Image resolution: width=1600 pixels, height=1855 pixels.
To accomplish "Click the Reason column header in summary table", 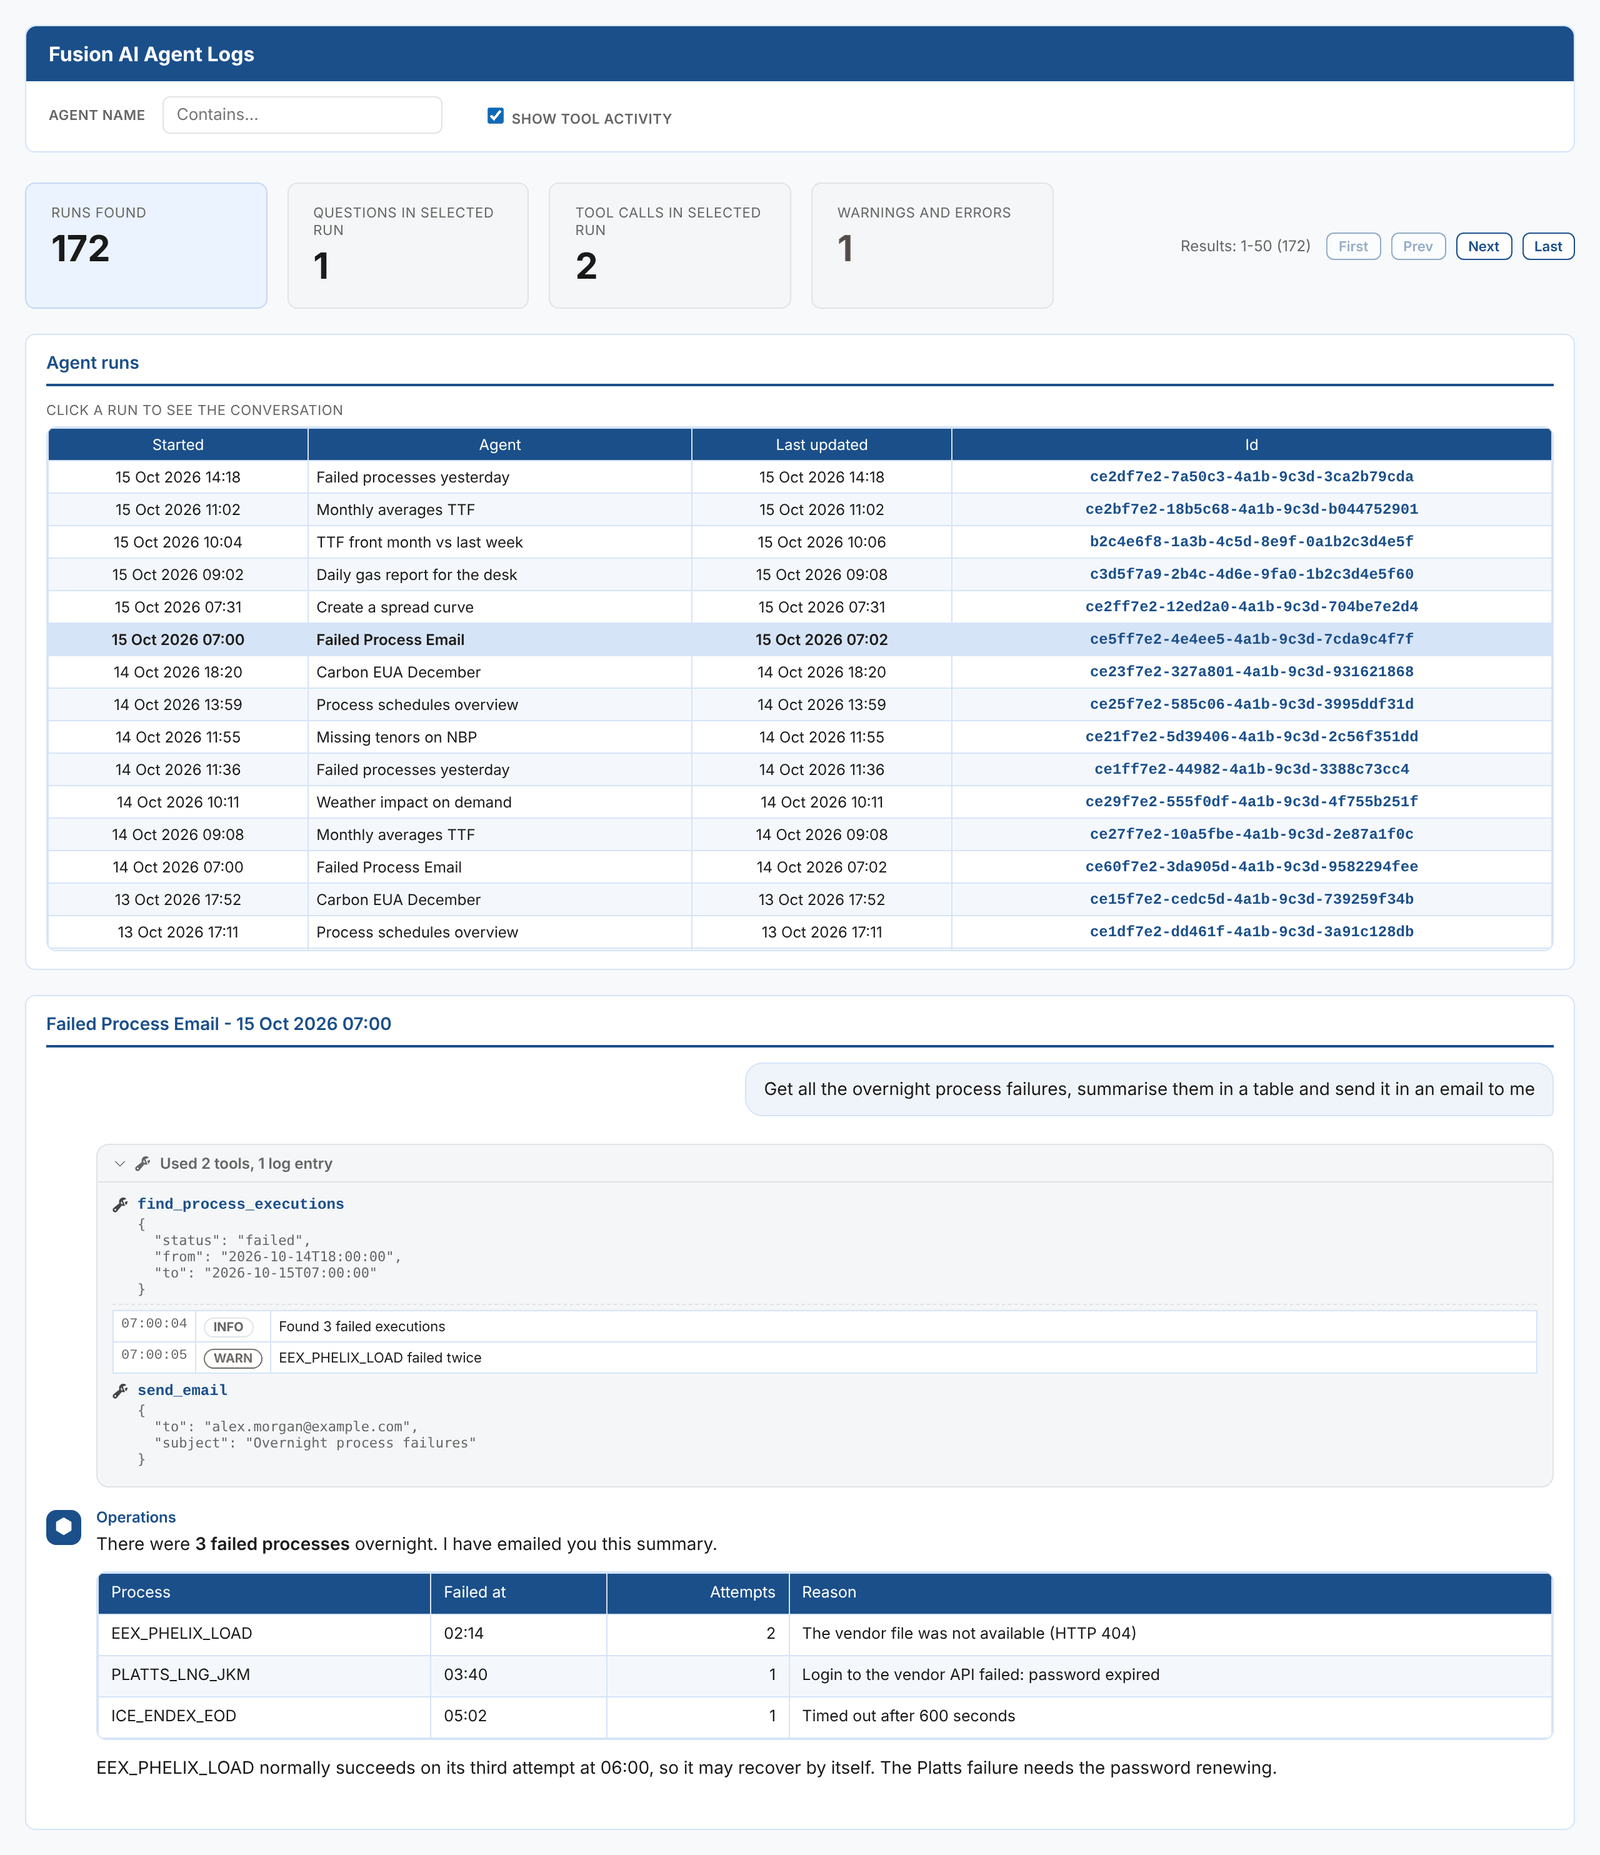I will point(1170,1593).
